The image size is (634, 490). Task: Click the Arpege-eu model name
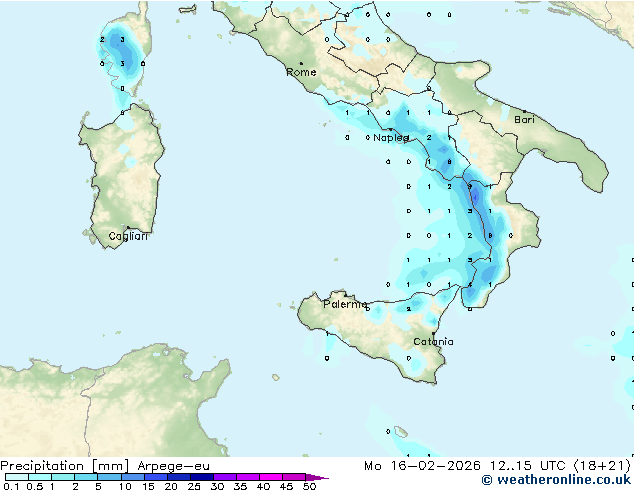173,467
